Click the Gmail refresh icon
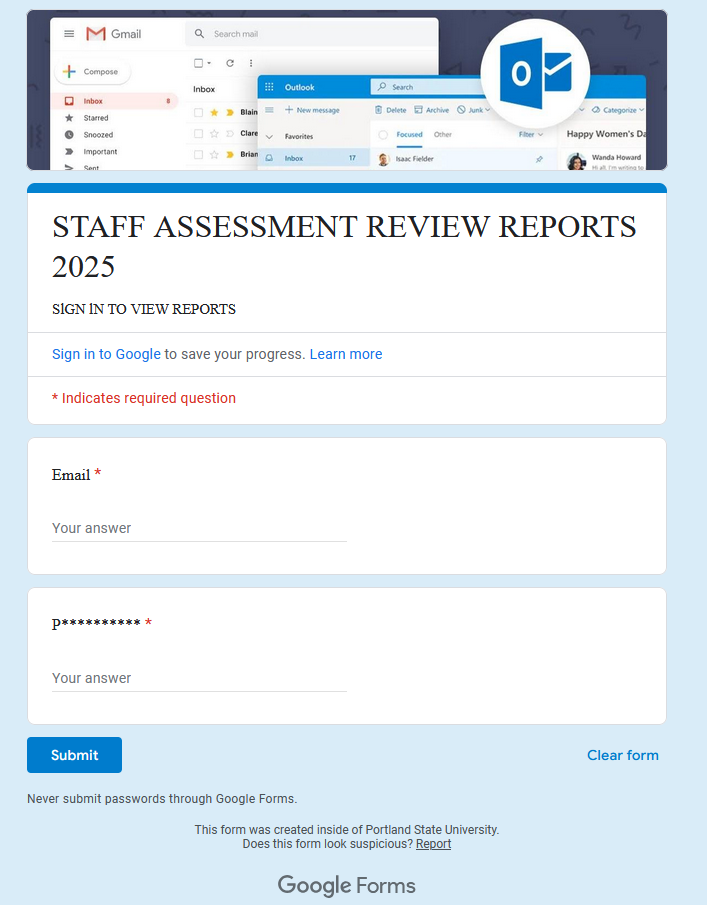The height and width of the screenshot is (905, 707). (x=229, y=63)
